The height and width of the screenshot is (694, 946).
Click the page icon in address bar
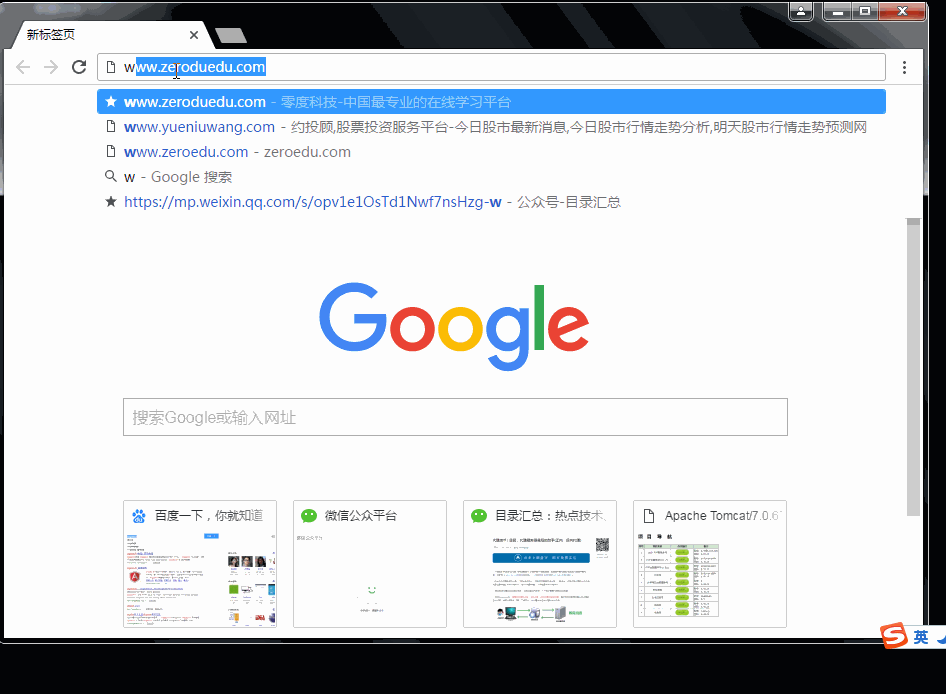pos(111,67)
